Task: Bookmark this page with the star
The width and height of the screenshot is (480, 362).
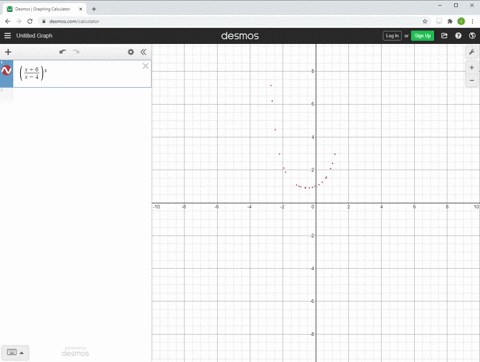Action: [x=425, y=21]
